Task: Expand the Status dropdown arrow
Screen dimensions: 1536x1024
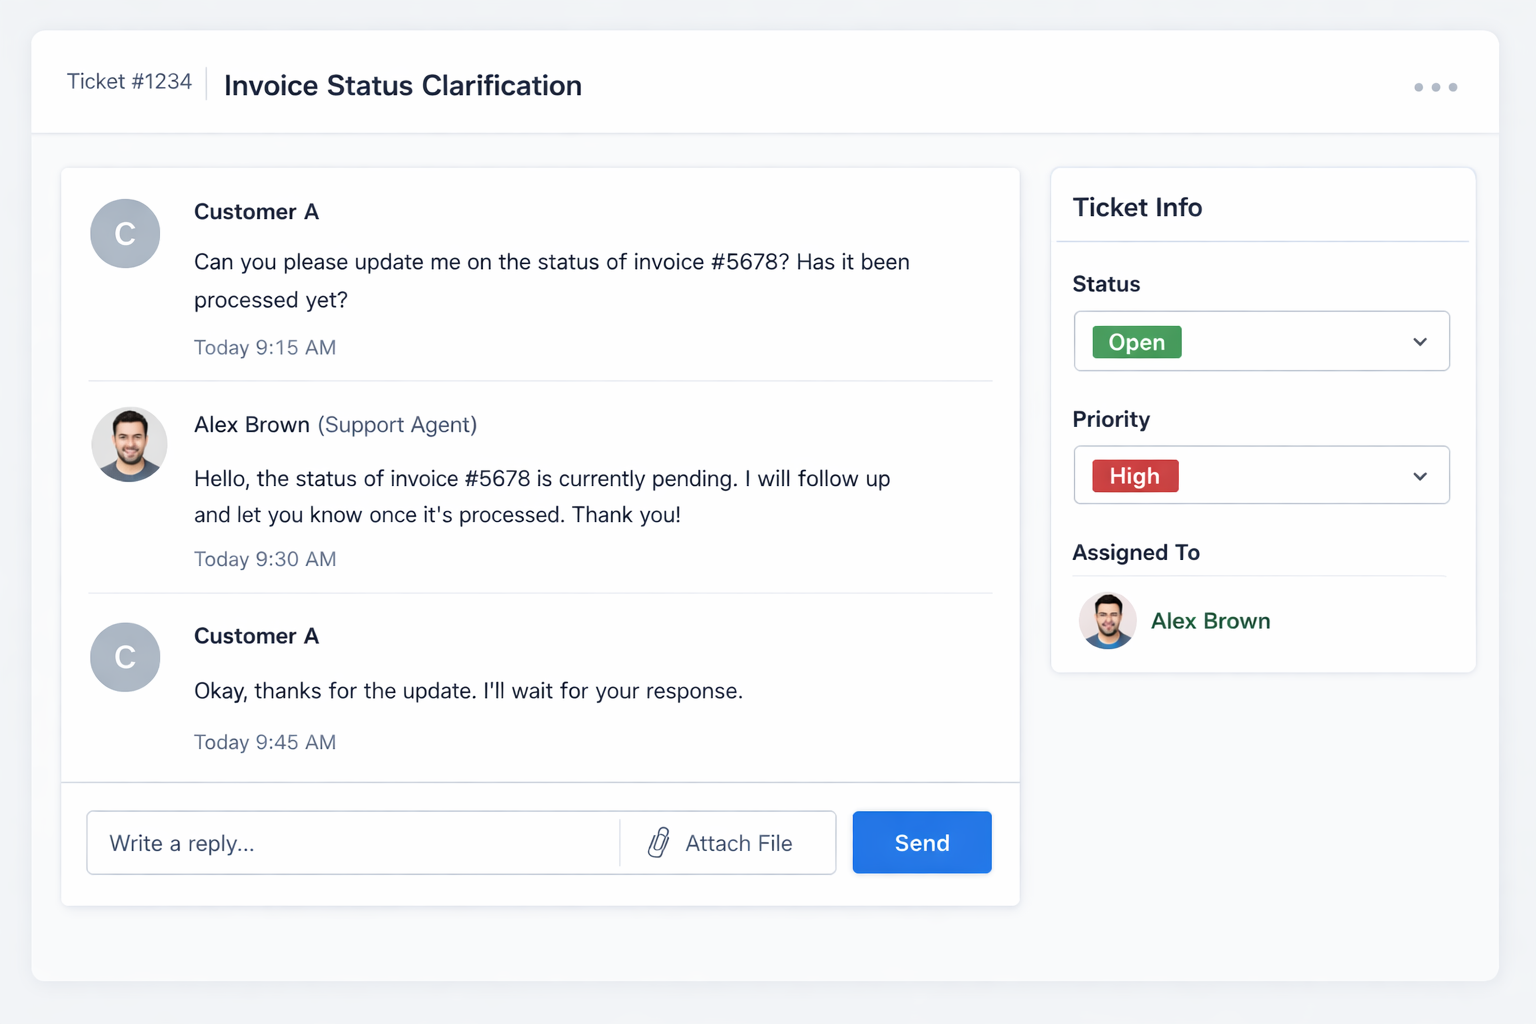Action: [x=1419, y=342]
